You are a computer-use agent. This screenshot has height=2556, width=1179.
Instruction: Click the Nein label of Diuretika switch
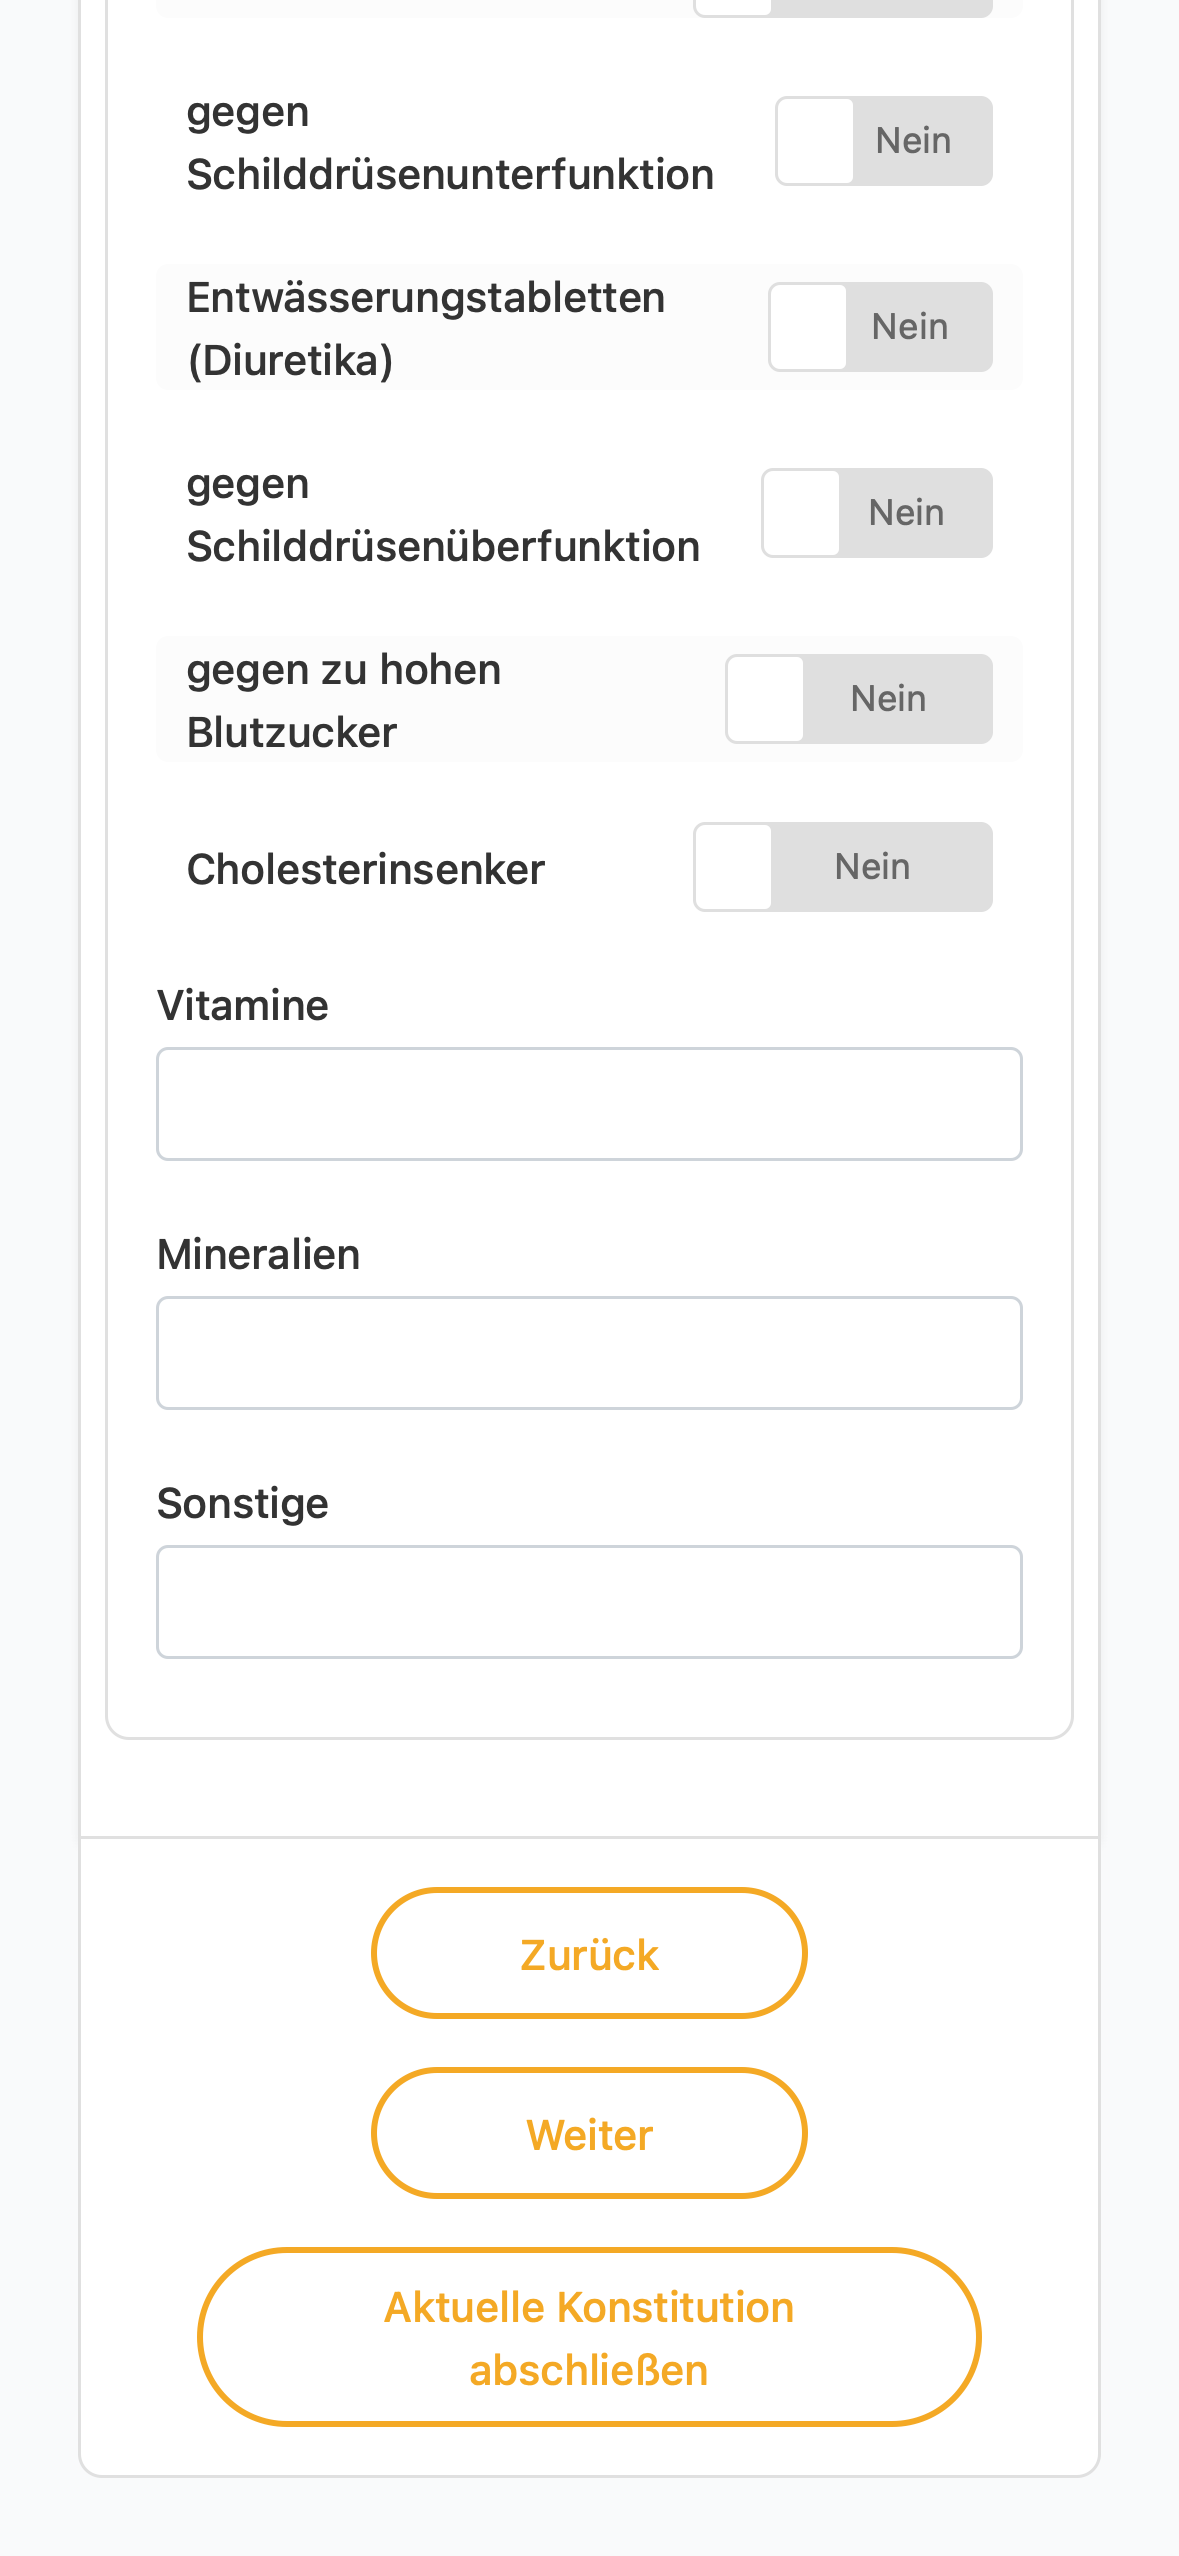pos(910,327)
